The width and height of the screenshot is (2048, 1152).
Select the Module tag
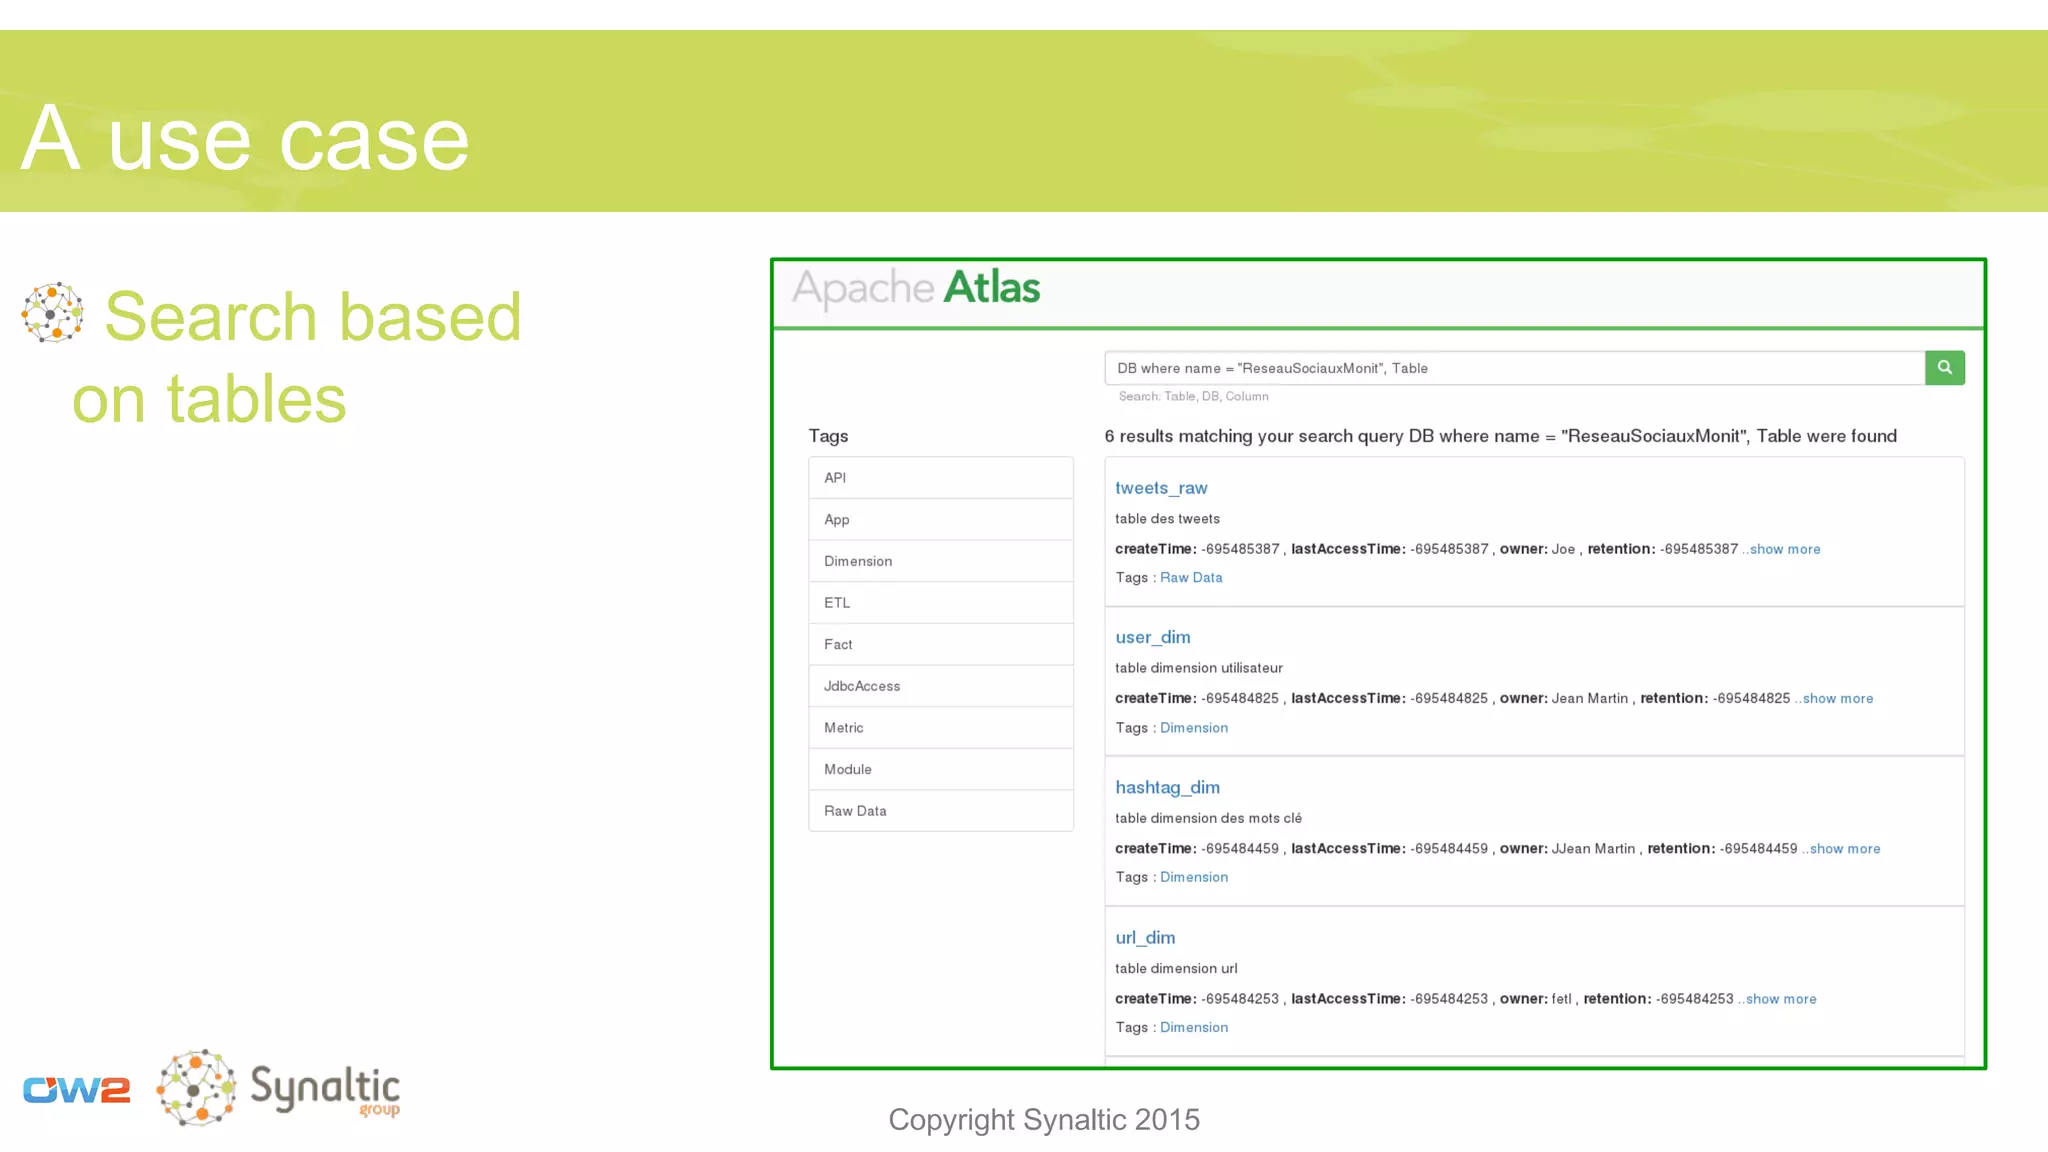(x=940, y=769)
